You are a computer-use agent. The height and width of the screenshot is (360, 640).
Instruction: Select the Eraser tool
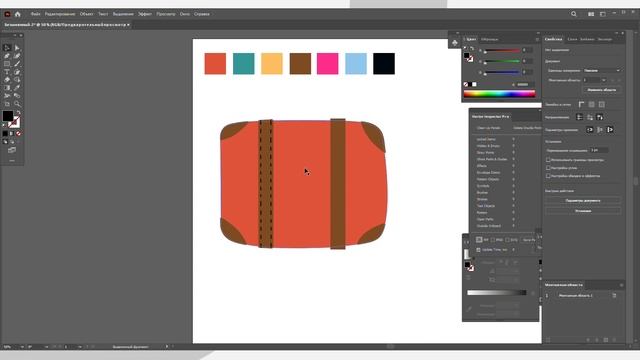point(7,80)
